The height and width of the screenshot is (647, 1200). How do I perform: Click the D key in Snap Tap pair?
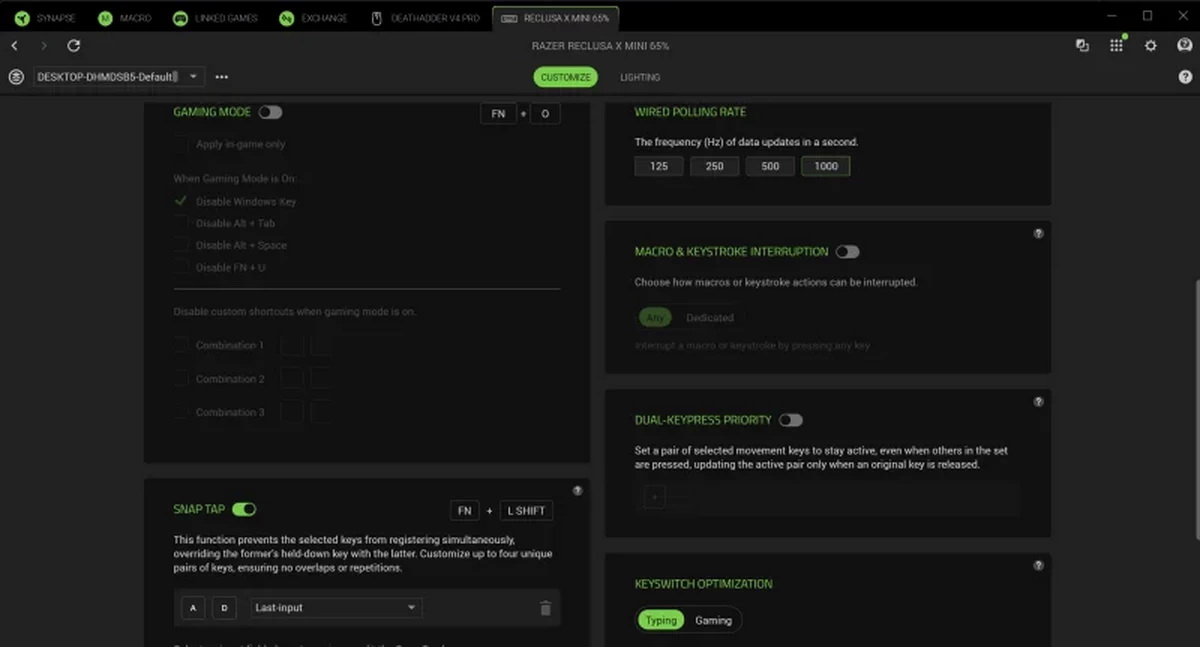click(225, 608)
